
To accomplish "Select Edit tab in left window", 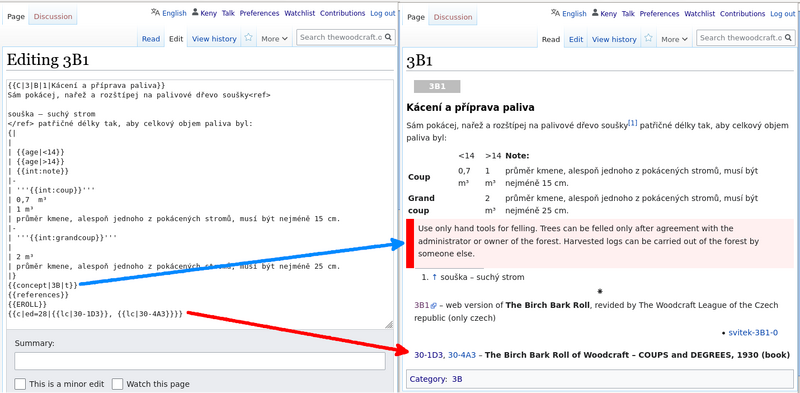I will click(176, 39).
